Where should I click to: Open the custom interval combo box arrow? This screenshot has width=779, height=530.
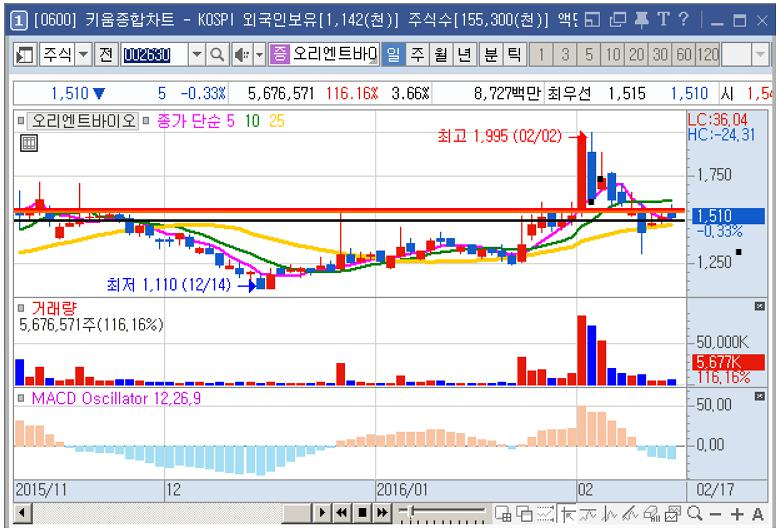(761, 54)
